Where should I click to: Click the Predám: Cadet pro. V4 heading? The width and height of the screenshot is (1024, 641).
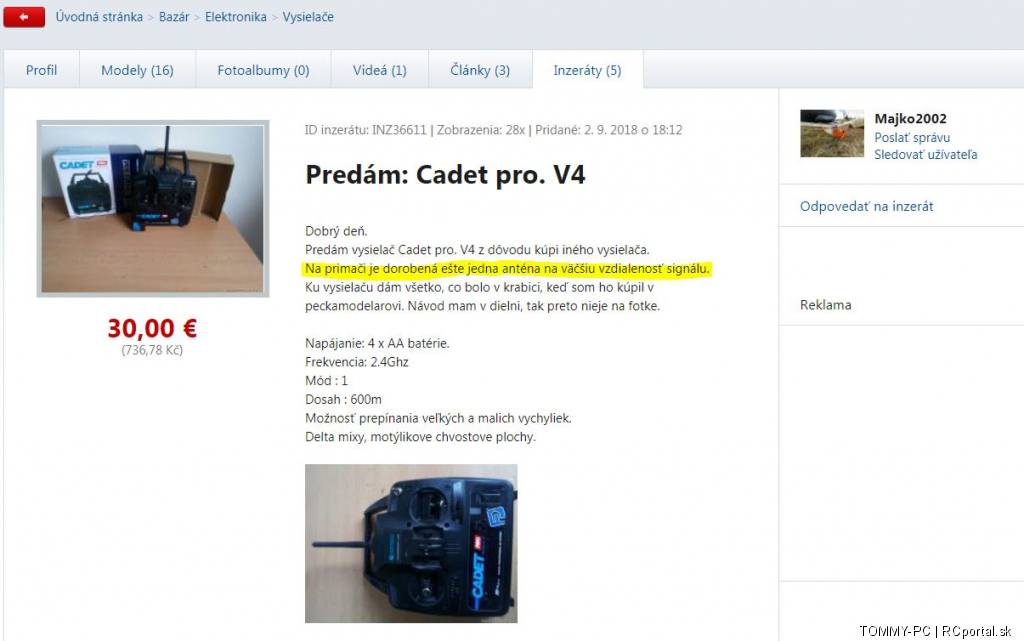445,175
